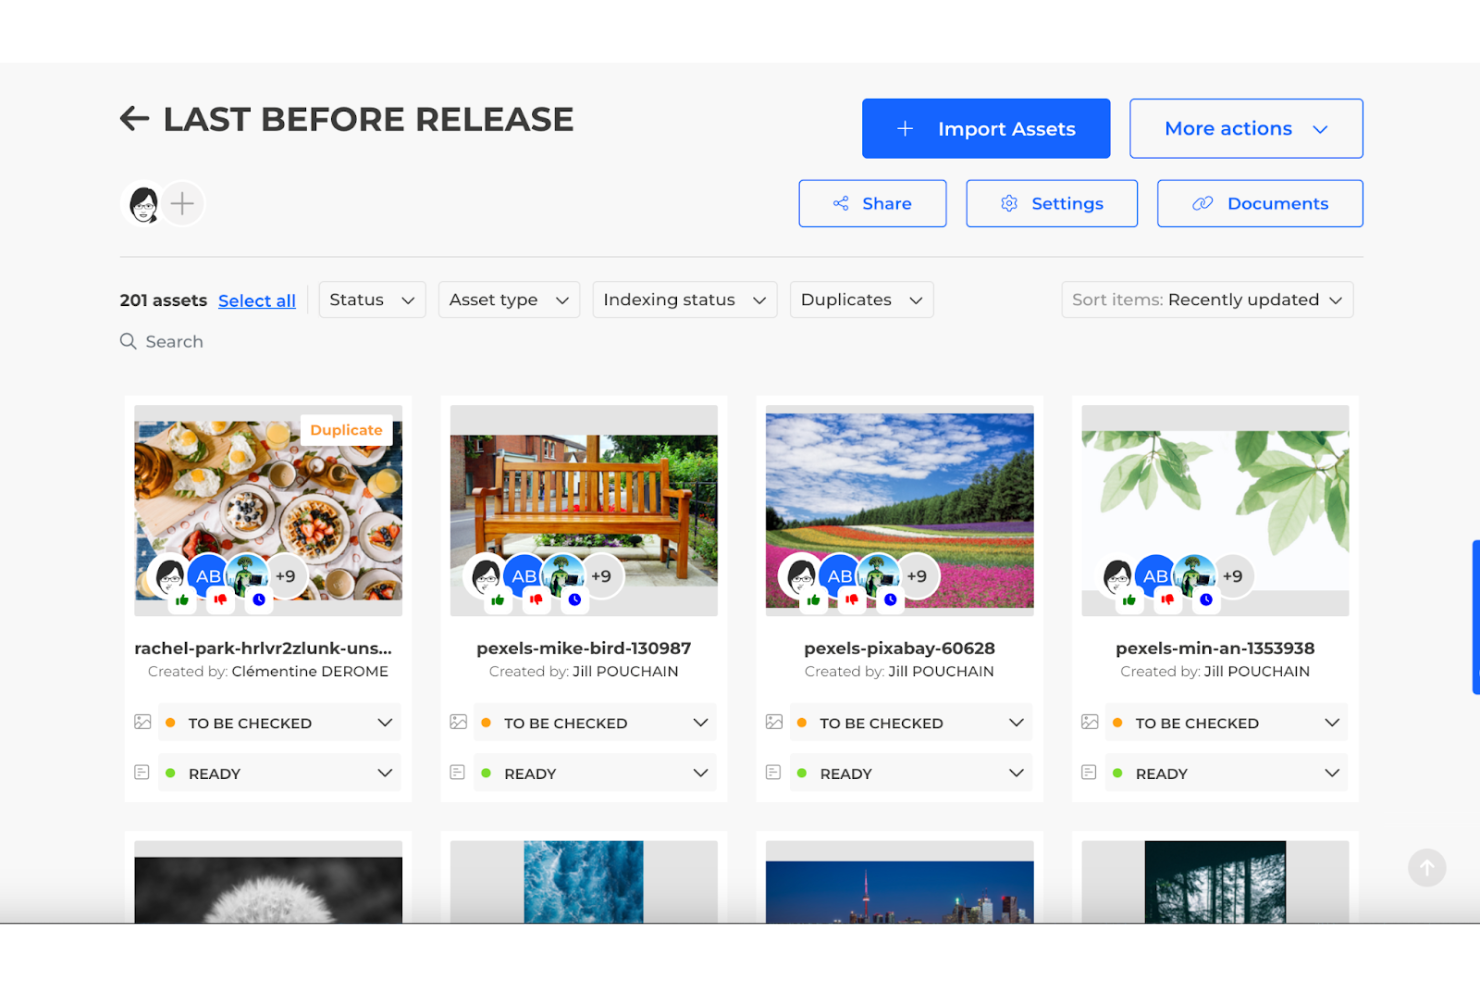
Task: Click the pexels-pixabay-60628 asset name
Action: click(x=900, y=648)
